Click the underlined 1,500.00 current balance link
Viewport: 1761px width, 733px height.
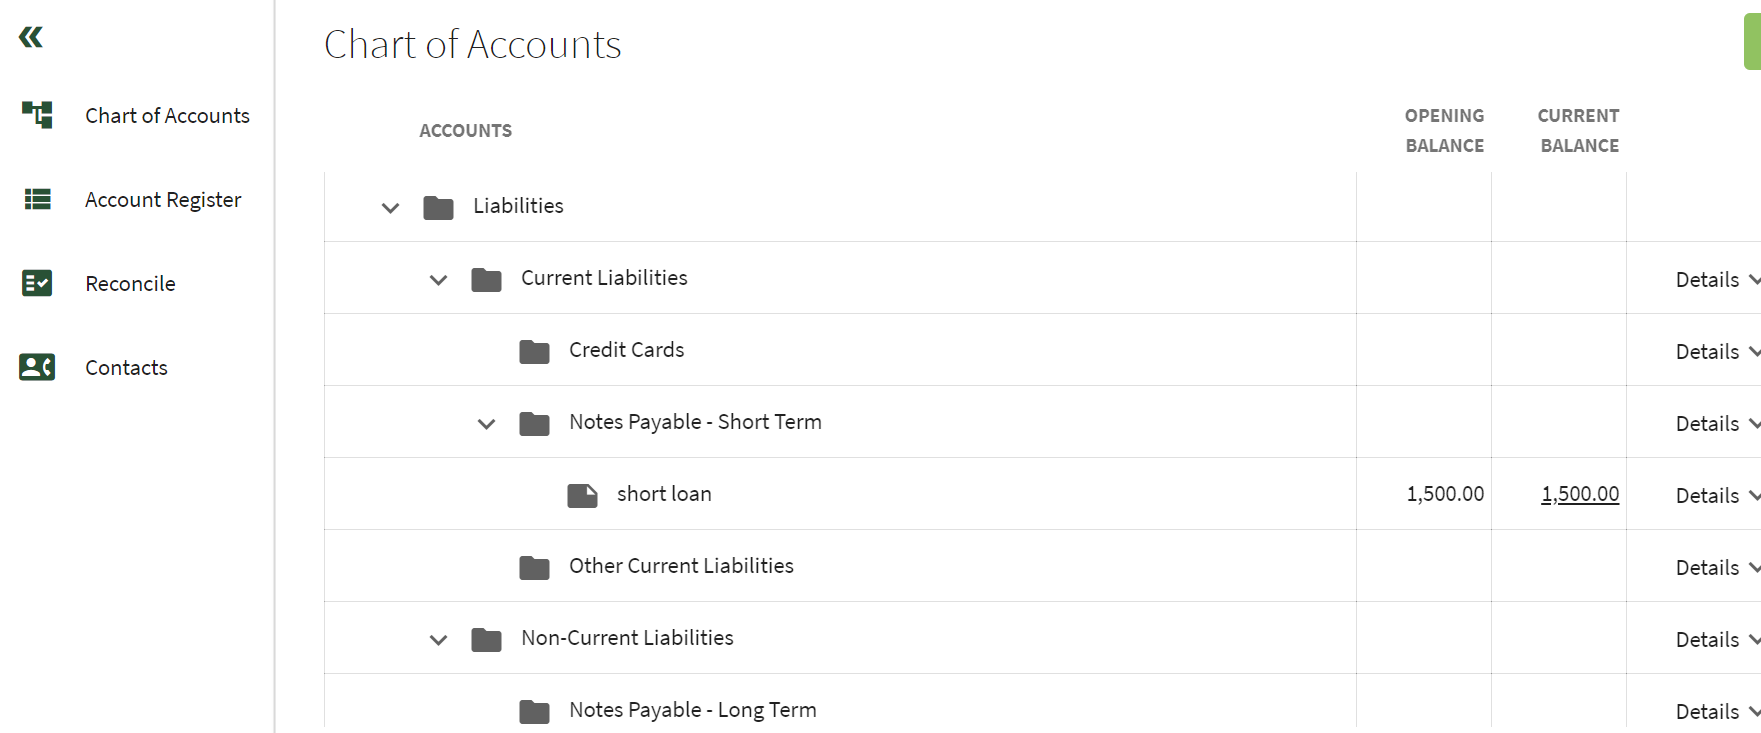pos(1579,493)
